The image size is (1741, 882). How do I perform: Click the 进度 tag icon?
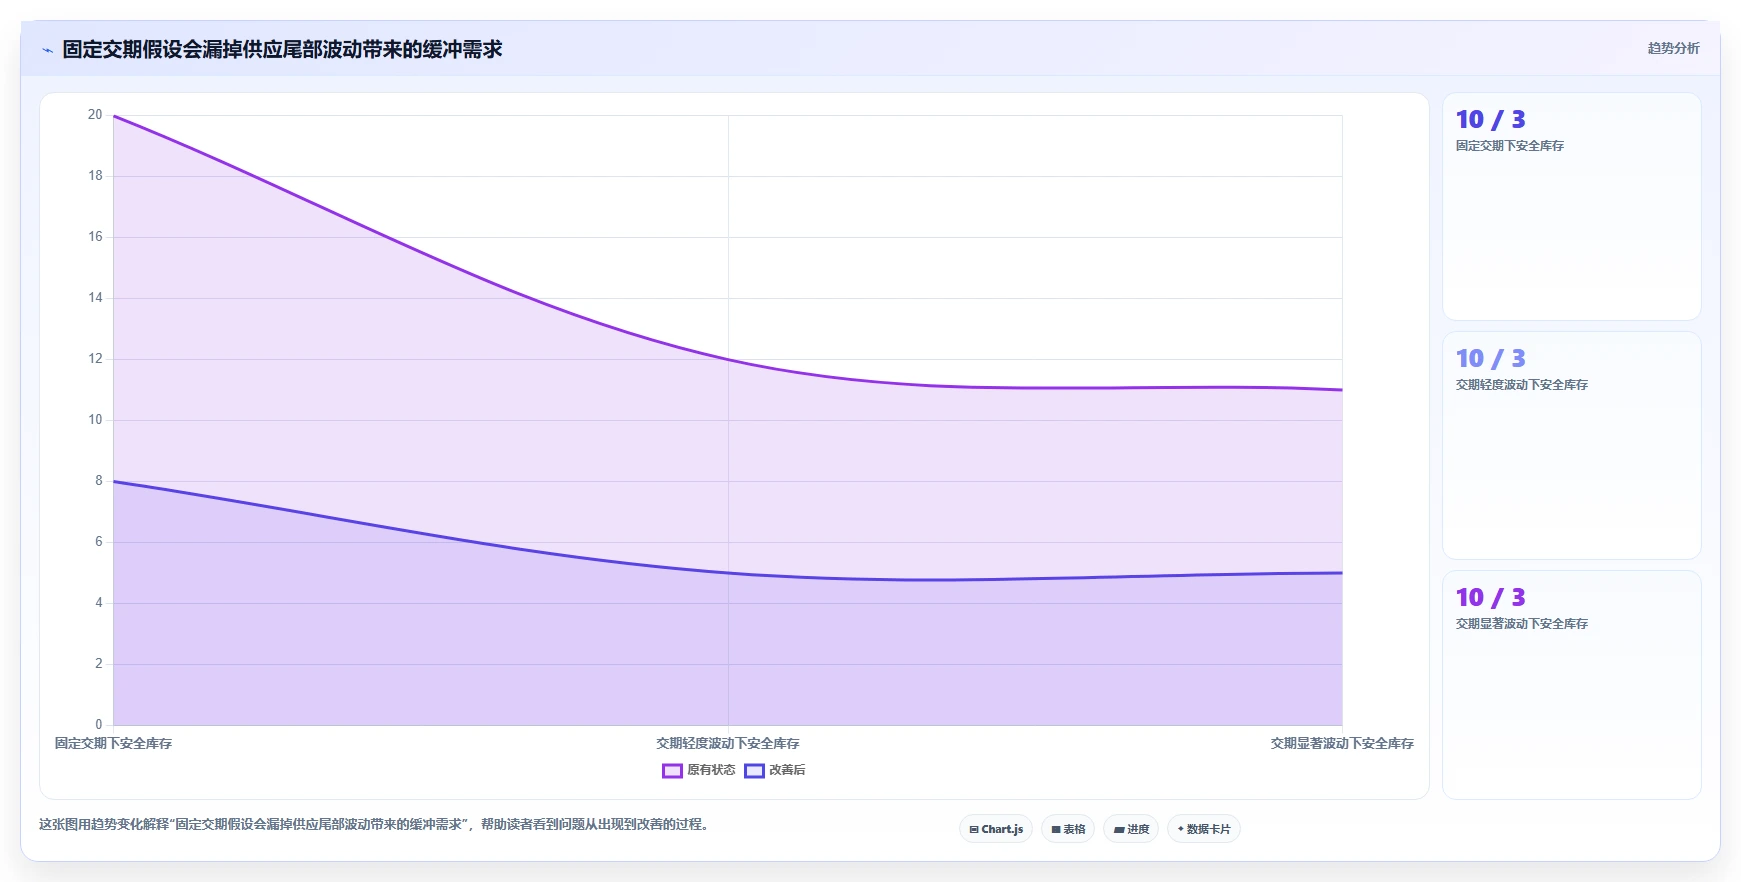pos(1119,829)
